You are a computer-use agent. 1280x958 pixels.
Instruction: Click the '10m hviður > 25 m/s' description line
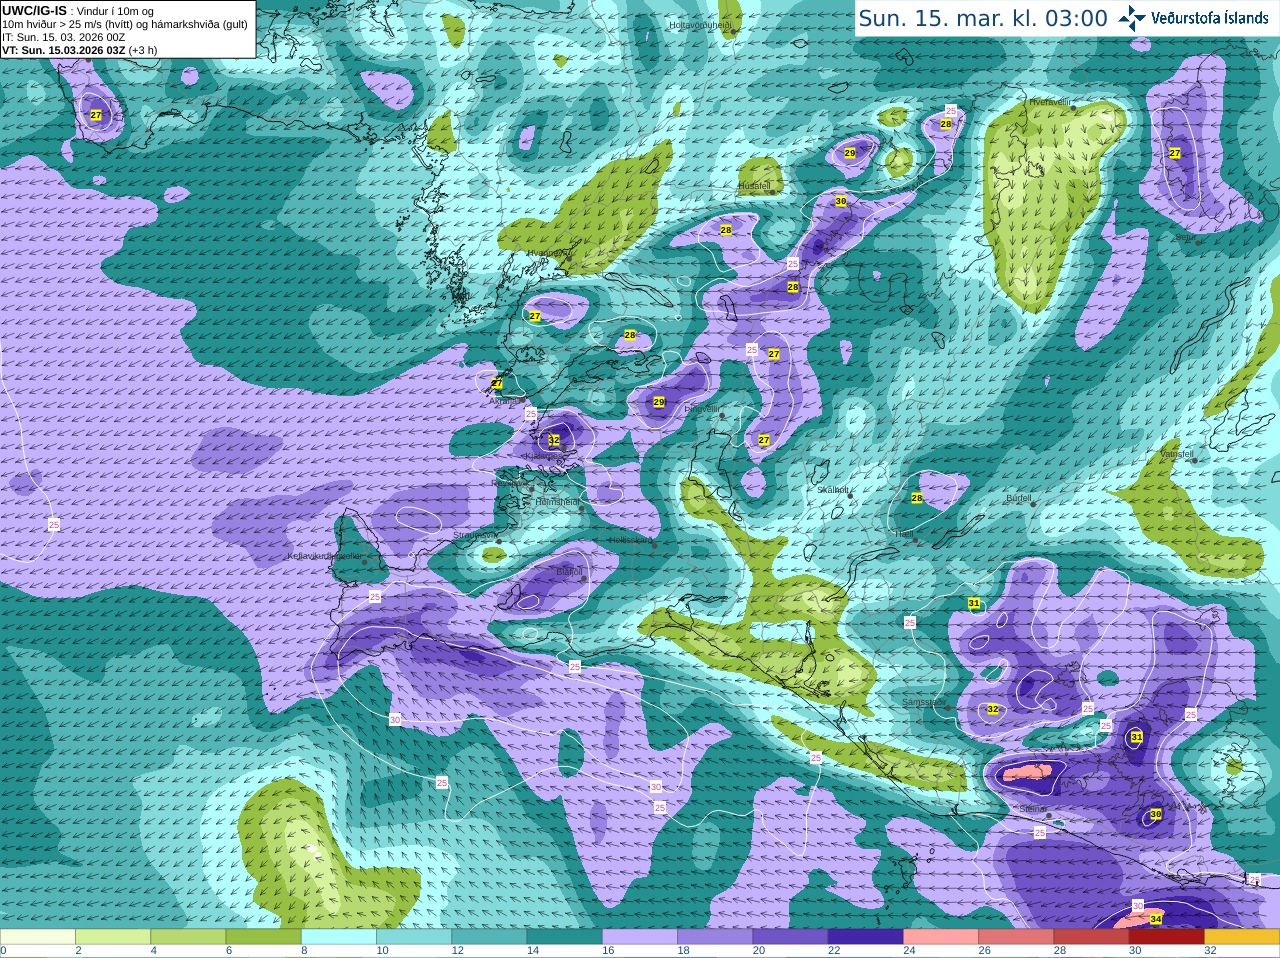click(x=125, y=24)
